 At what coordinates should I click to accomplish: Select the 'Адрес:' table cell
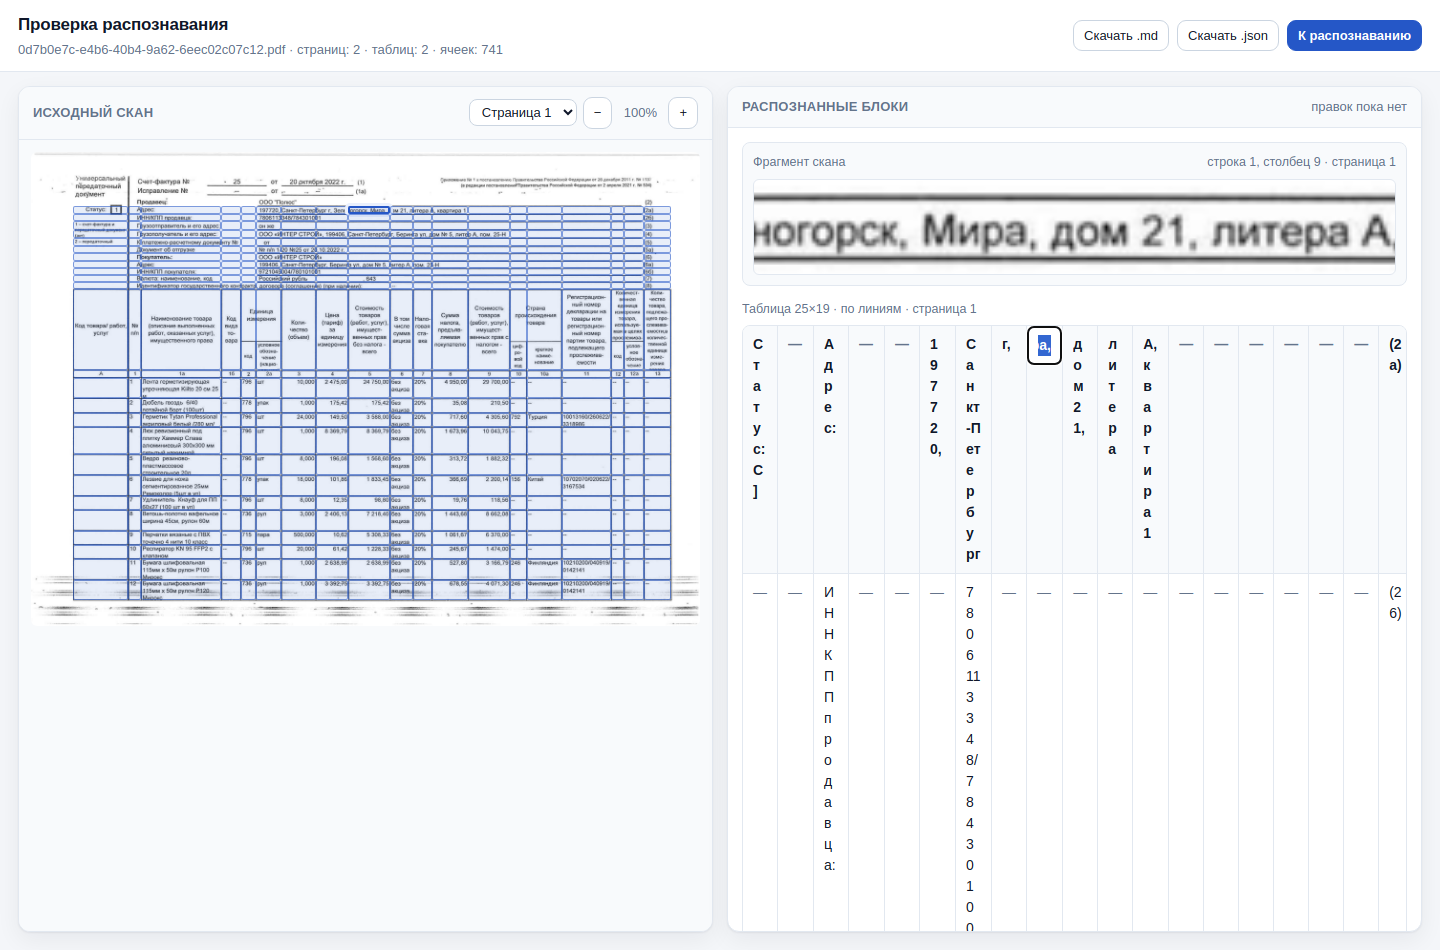tap(831, 450)
